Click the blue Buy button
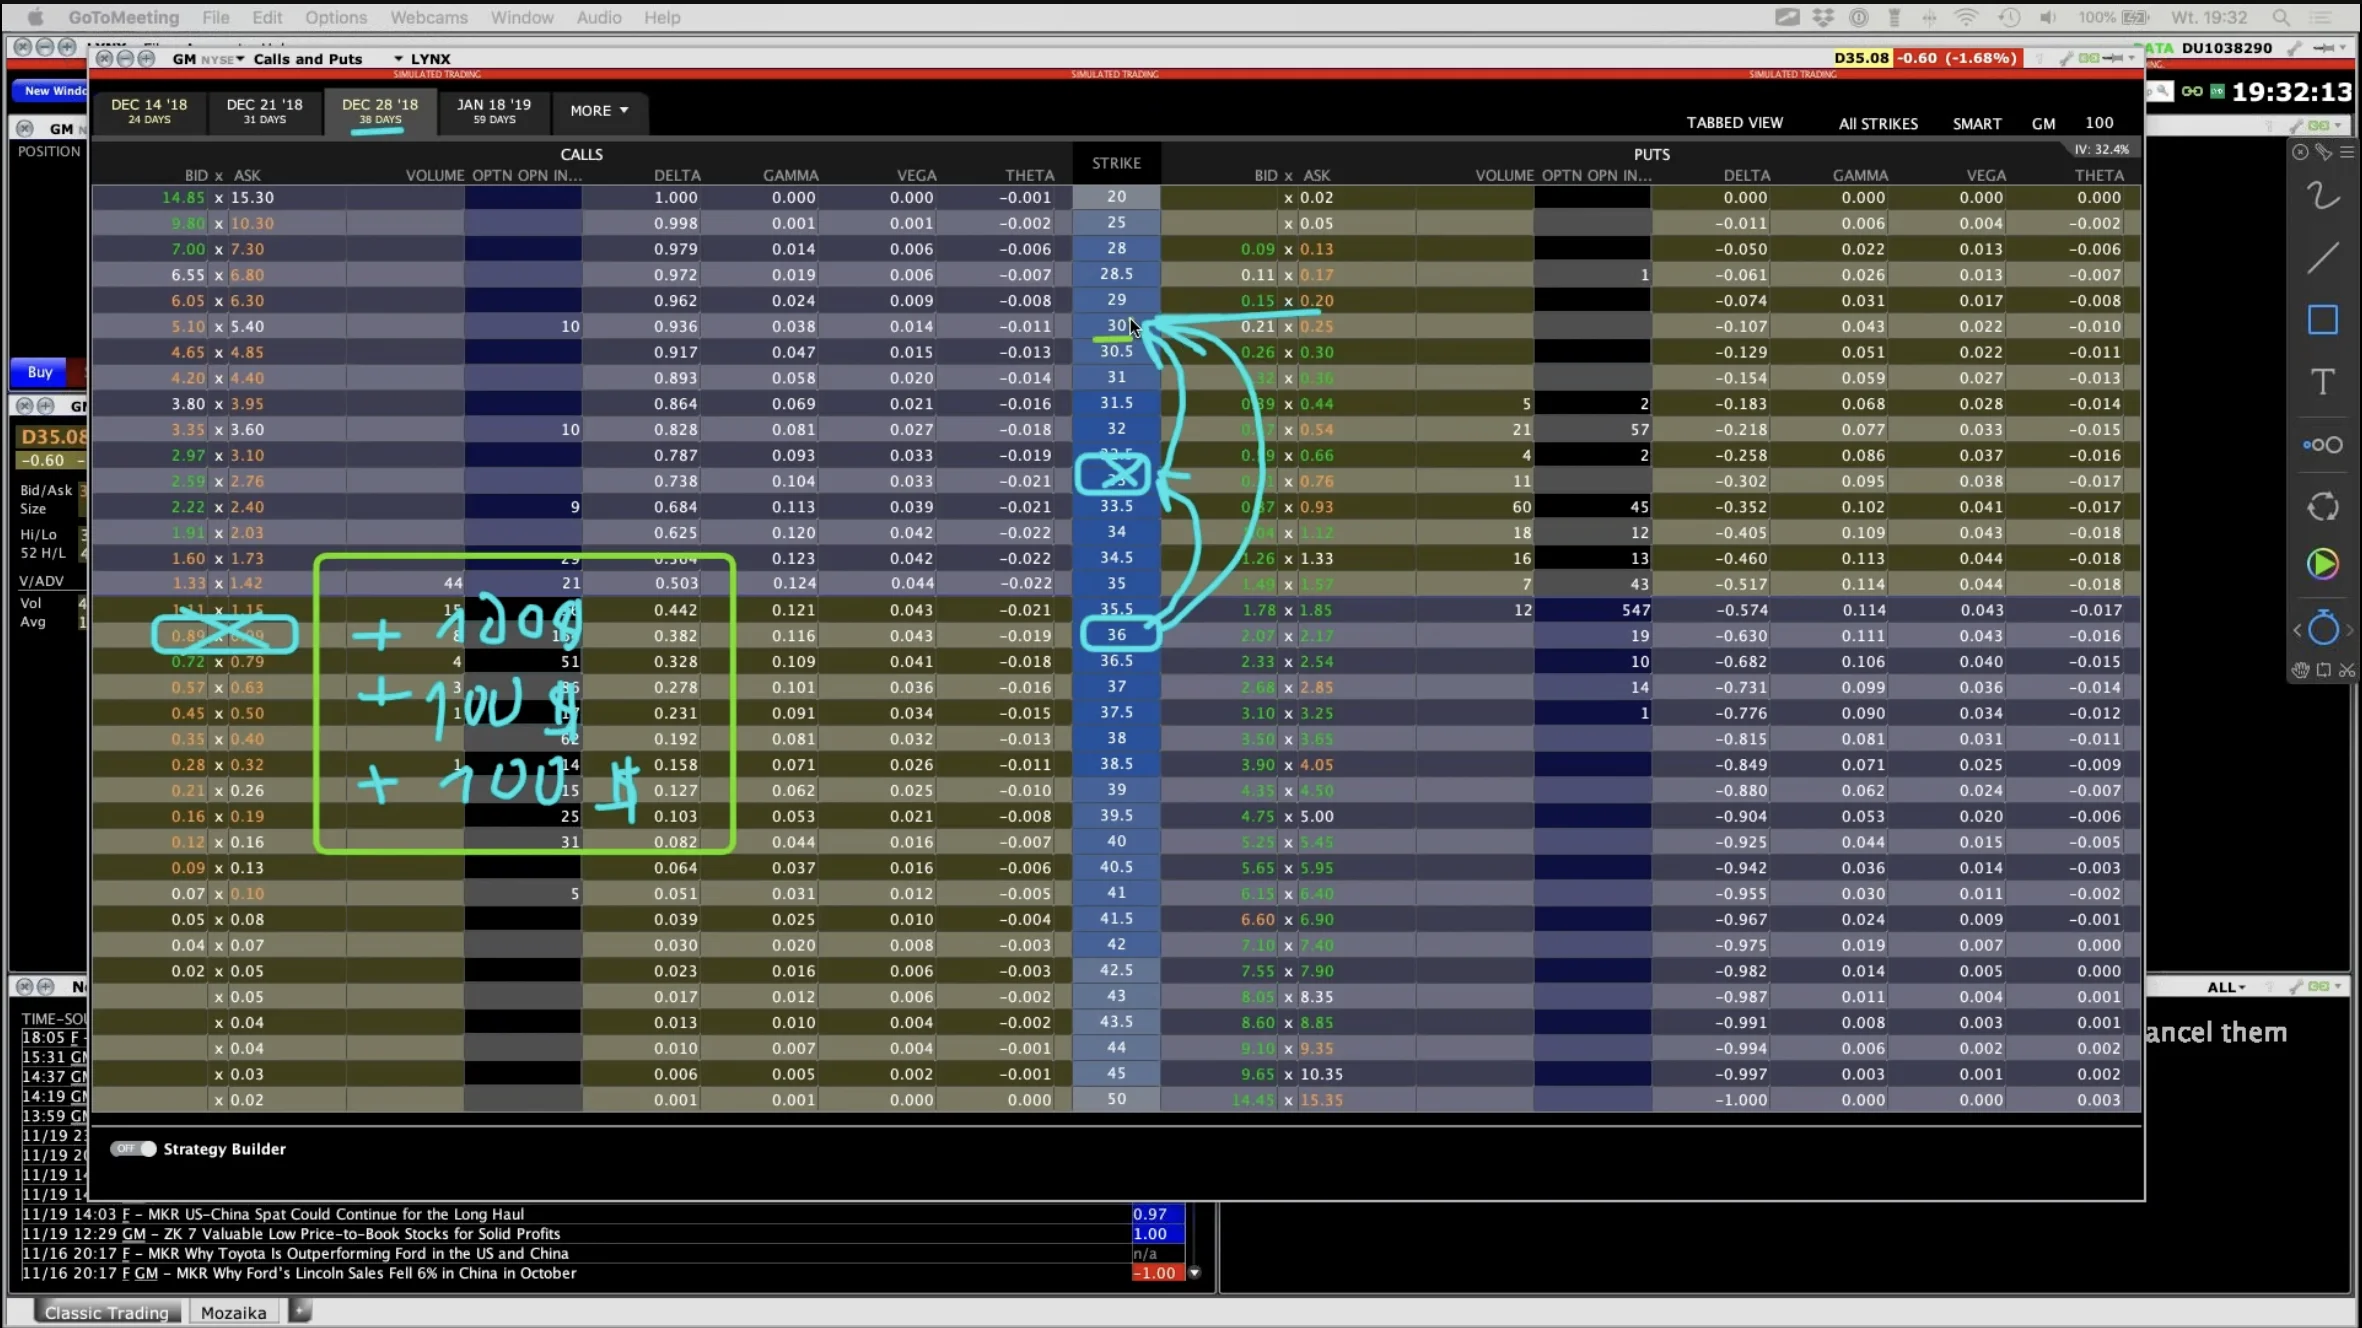 pyautogui.click(x=40, y=372)
